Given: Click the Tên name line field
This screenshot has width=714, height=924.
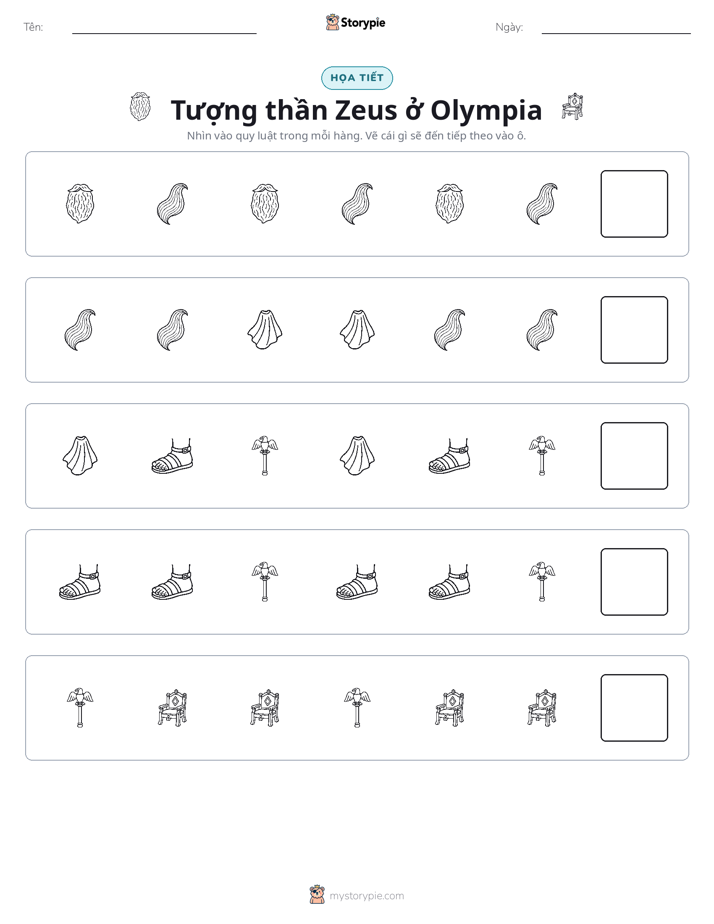Looking at the screenshot, I should pos(164,28).
